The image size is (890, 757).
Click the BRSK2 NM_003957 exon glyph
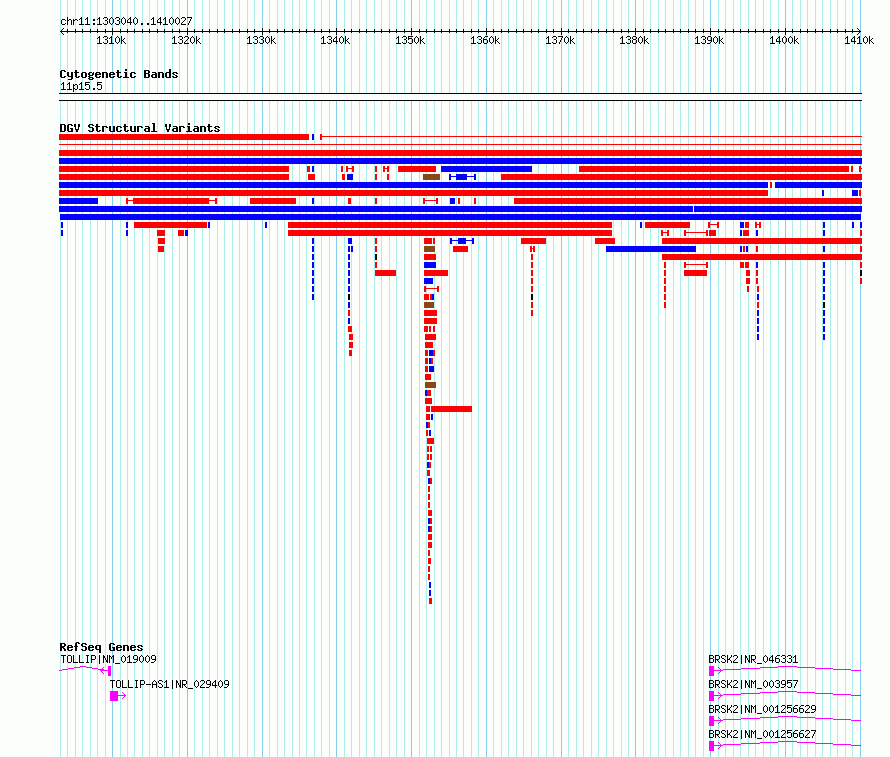(712, 696)
